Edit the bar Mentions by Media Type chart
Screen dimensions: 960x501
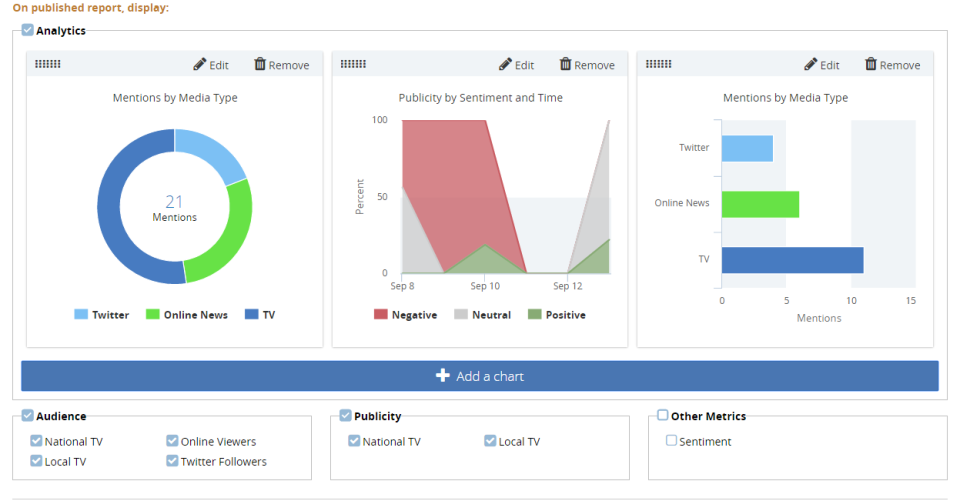821,65
